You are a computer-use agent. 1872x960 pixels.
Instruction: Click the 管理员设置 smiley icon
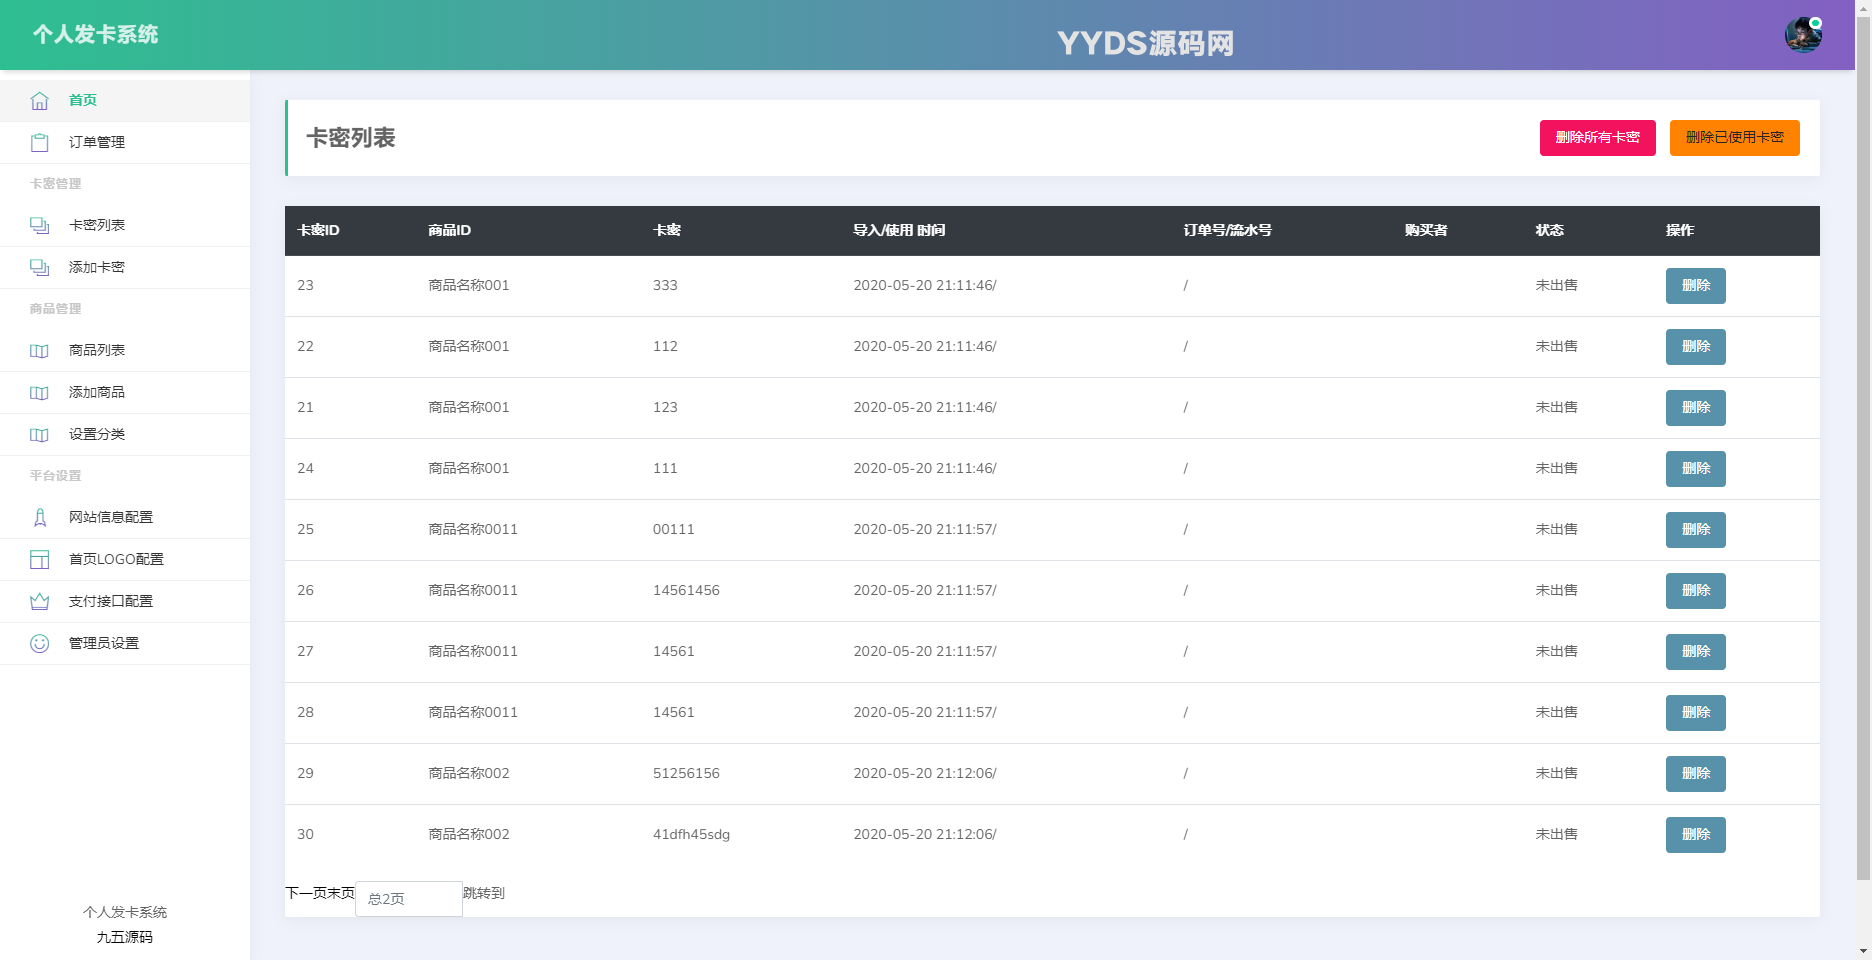(x=39, y=643)
